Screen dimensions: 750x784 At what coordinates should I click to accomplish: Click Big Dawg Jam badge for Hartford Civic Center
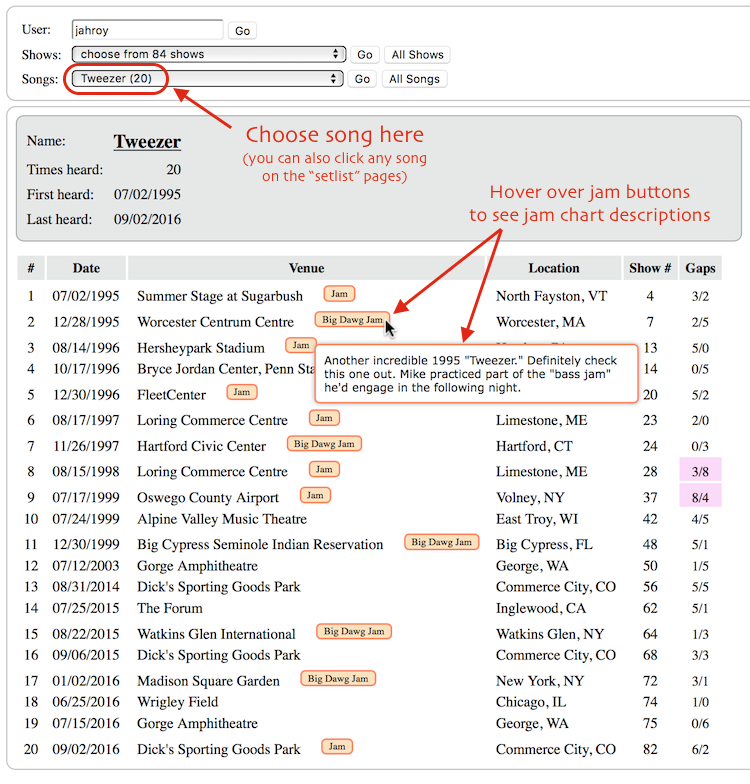324,443
